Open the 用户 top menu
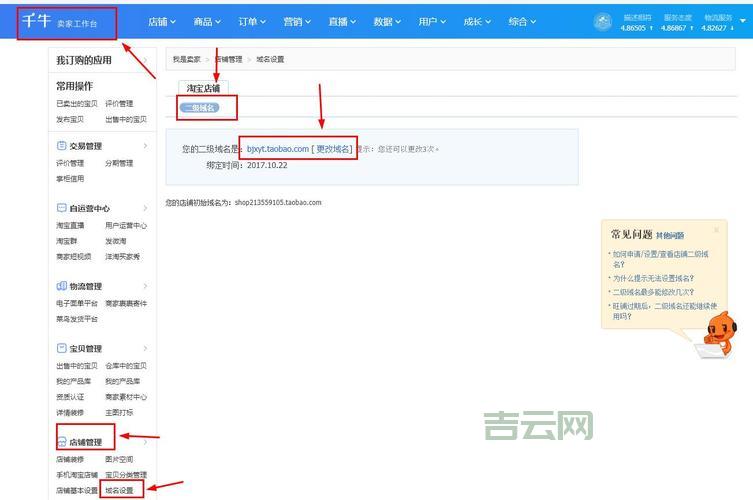753x500 pixels. click(x=432, y=22)
